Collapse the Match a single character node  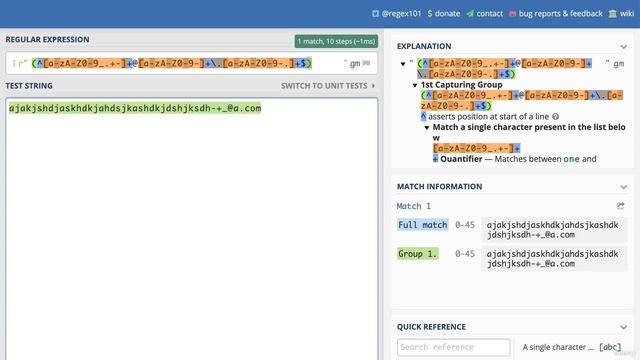click(427, 127)
